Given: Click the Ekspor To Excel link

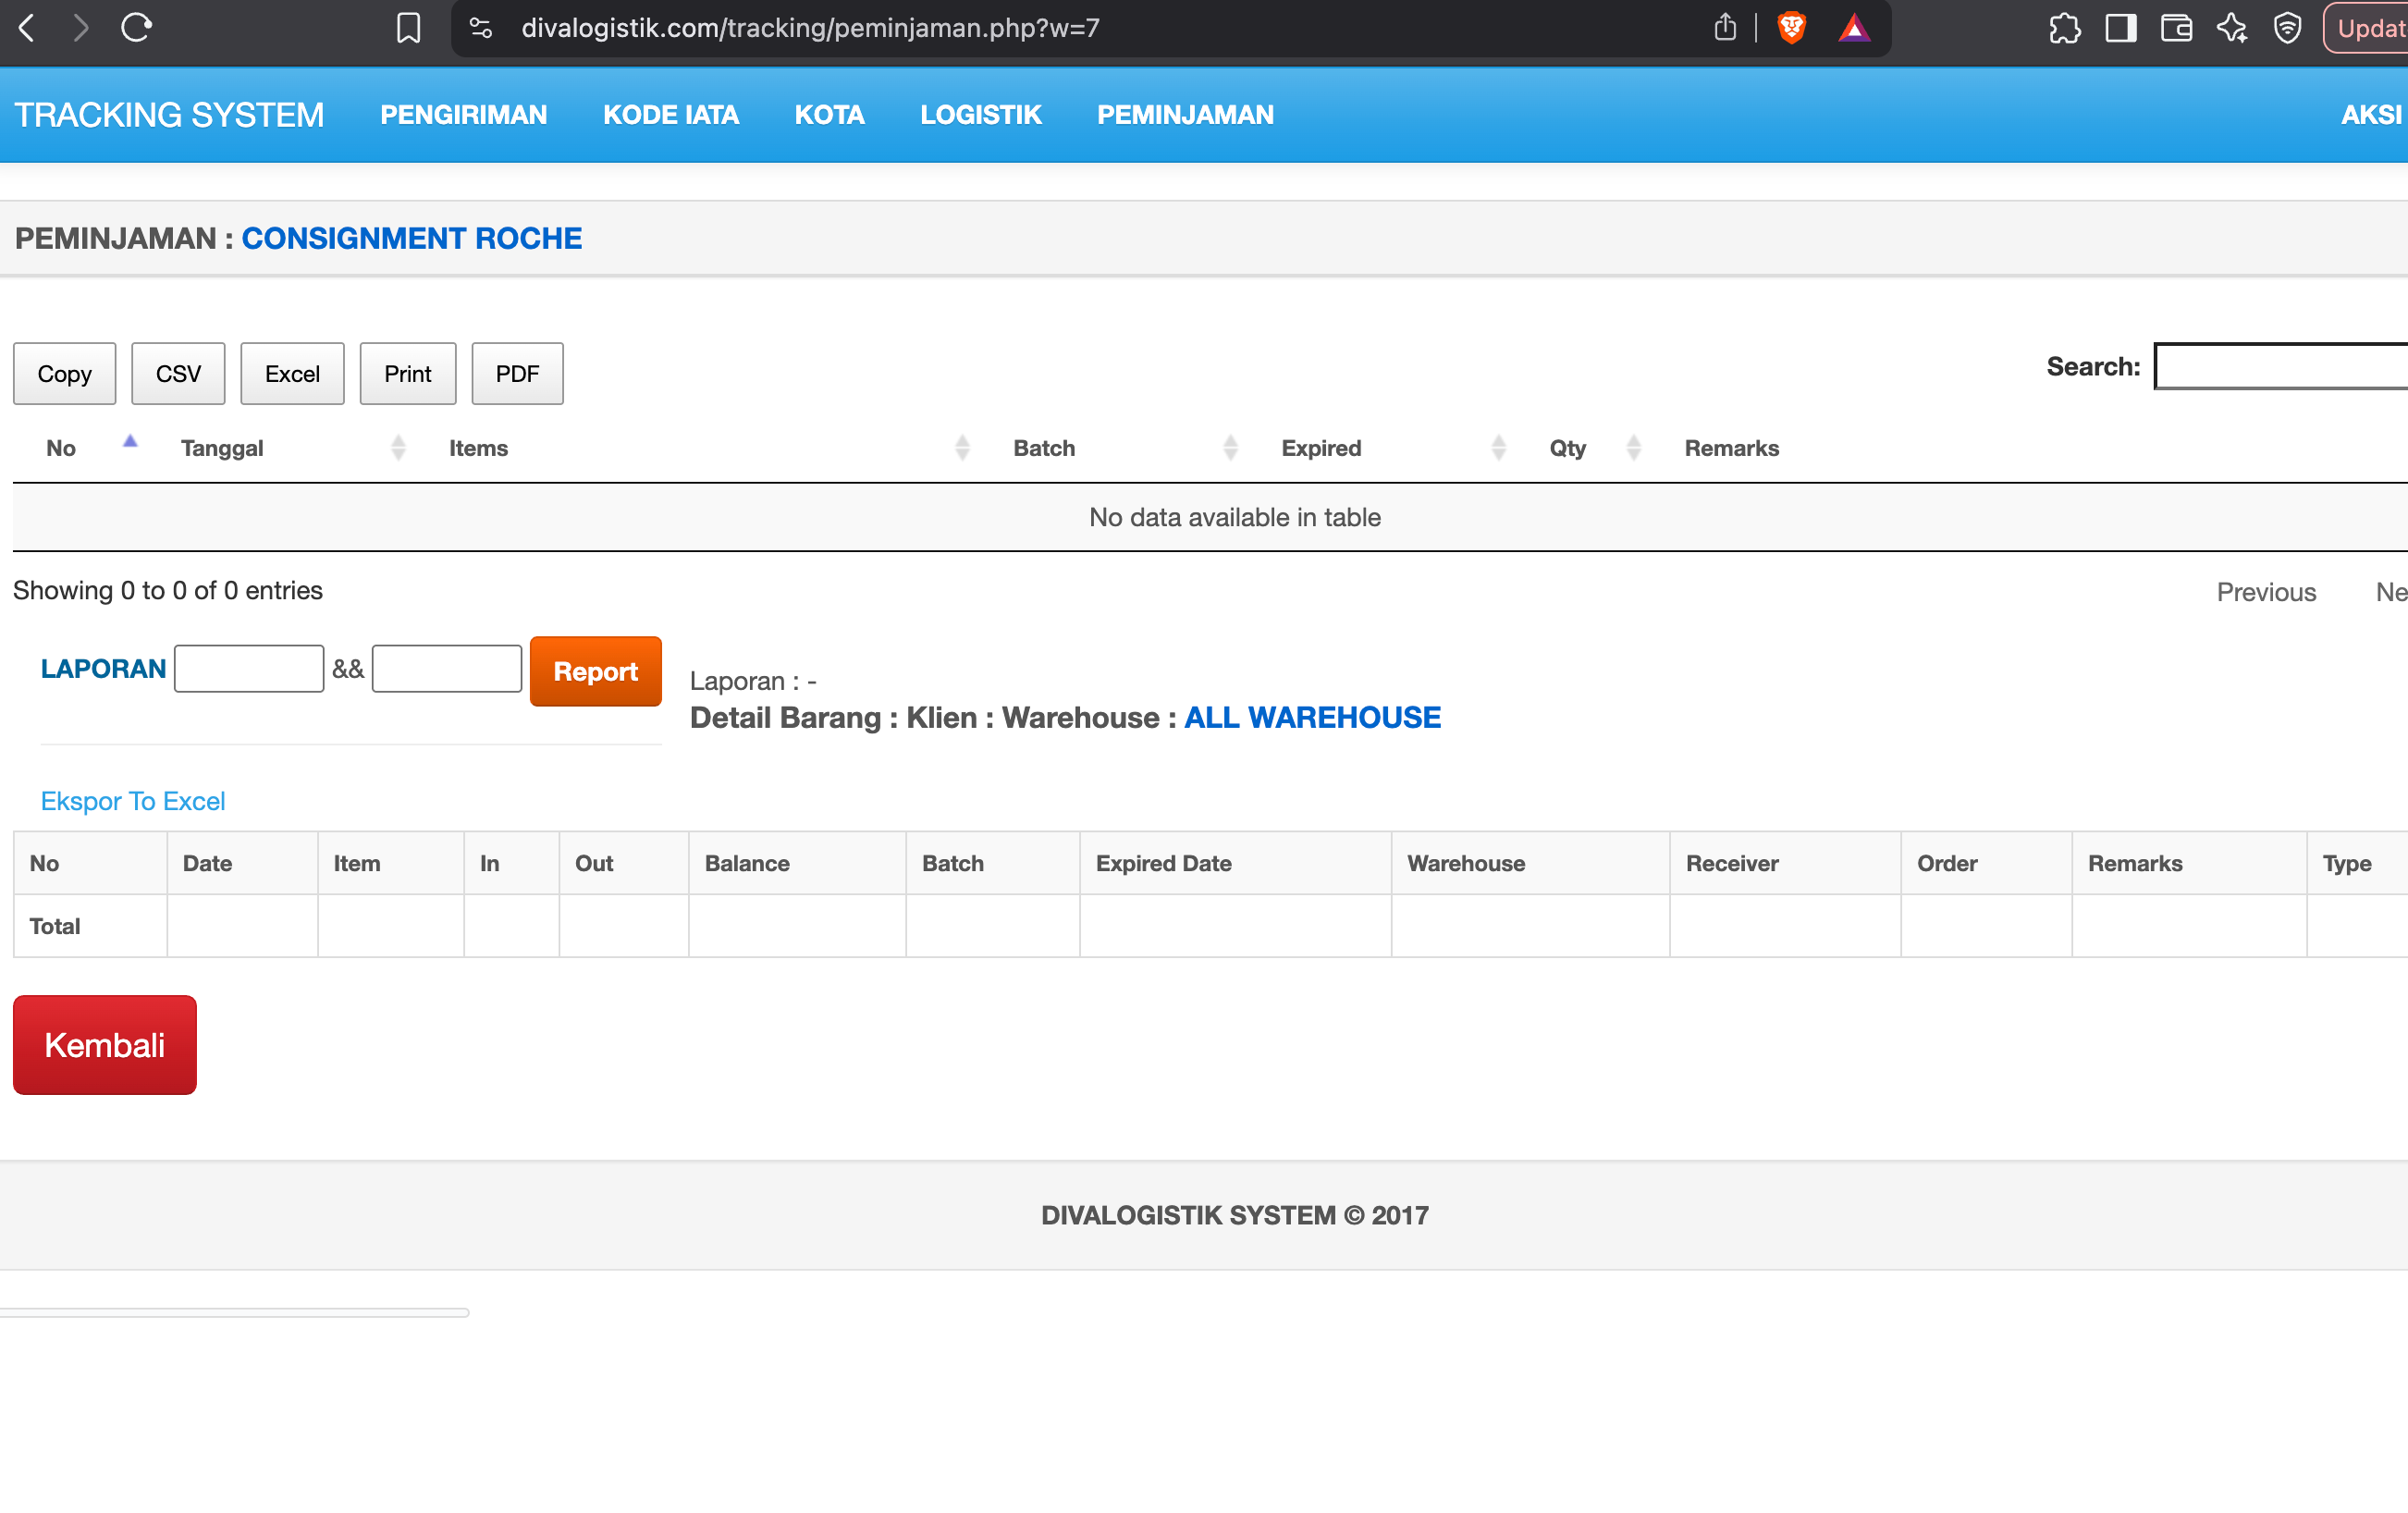Looking at the screenshot, I should [x=132, y=801].
